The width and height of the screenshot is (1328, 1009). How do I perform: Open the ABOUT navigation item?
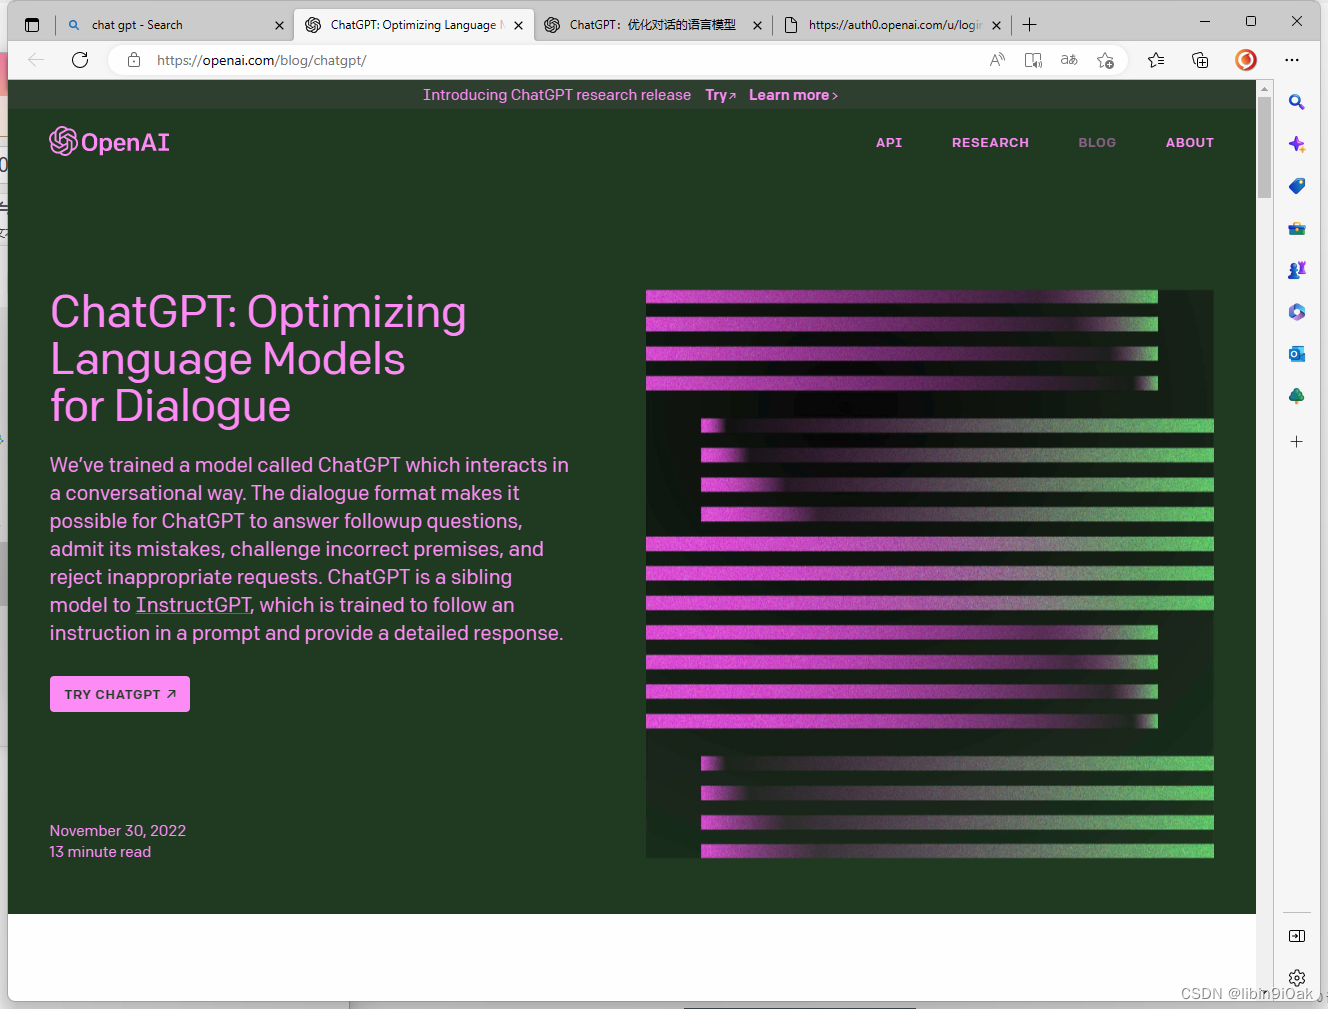(1189, 143)
